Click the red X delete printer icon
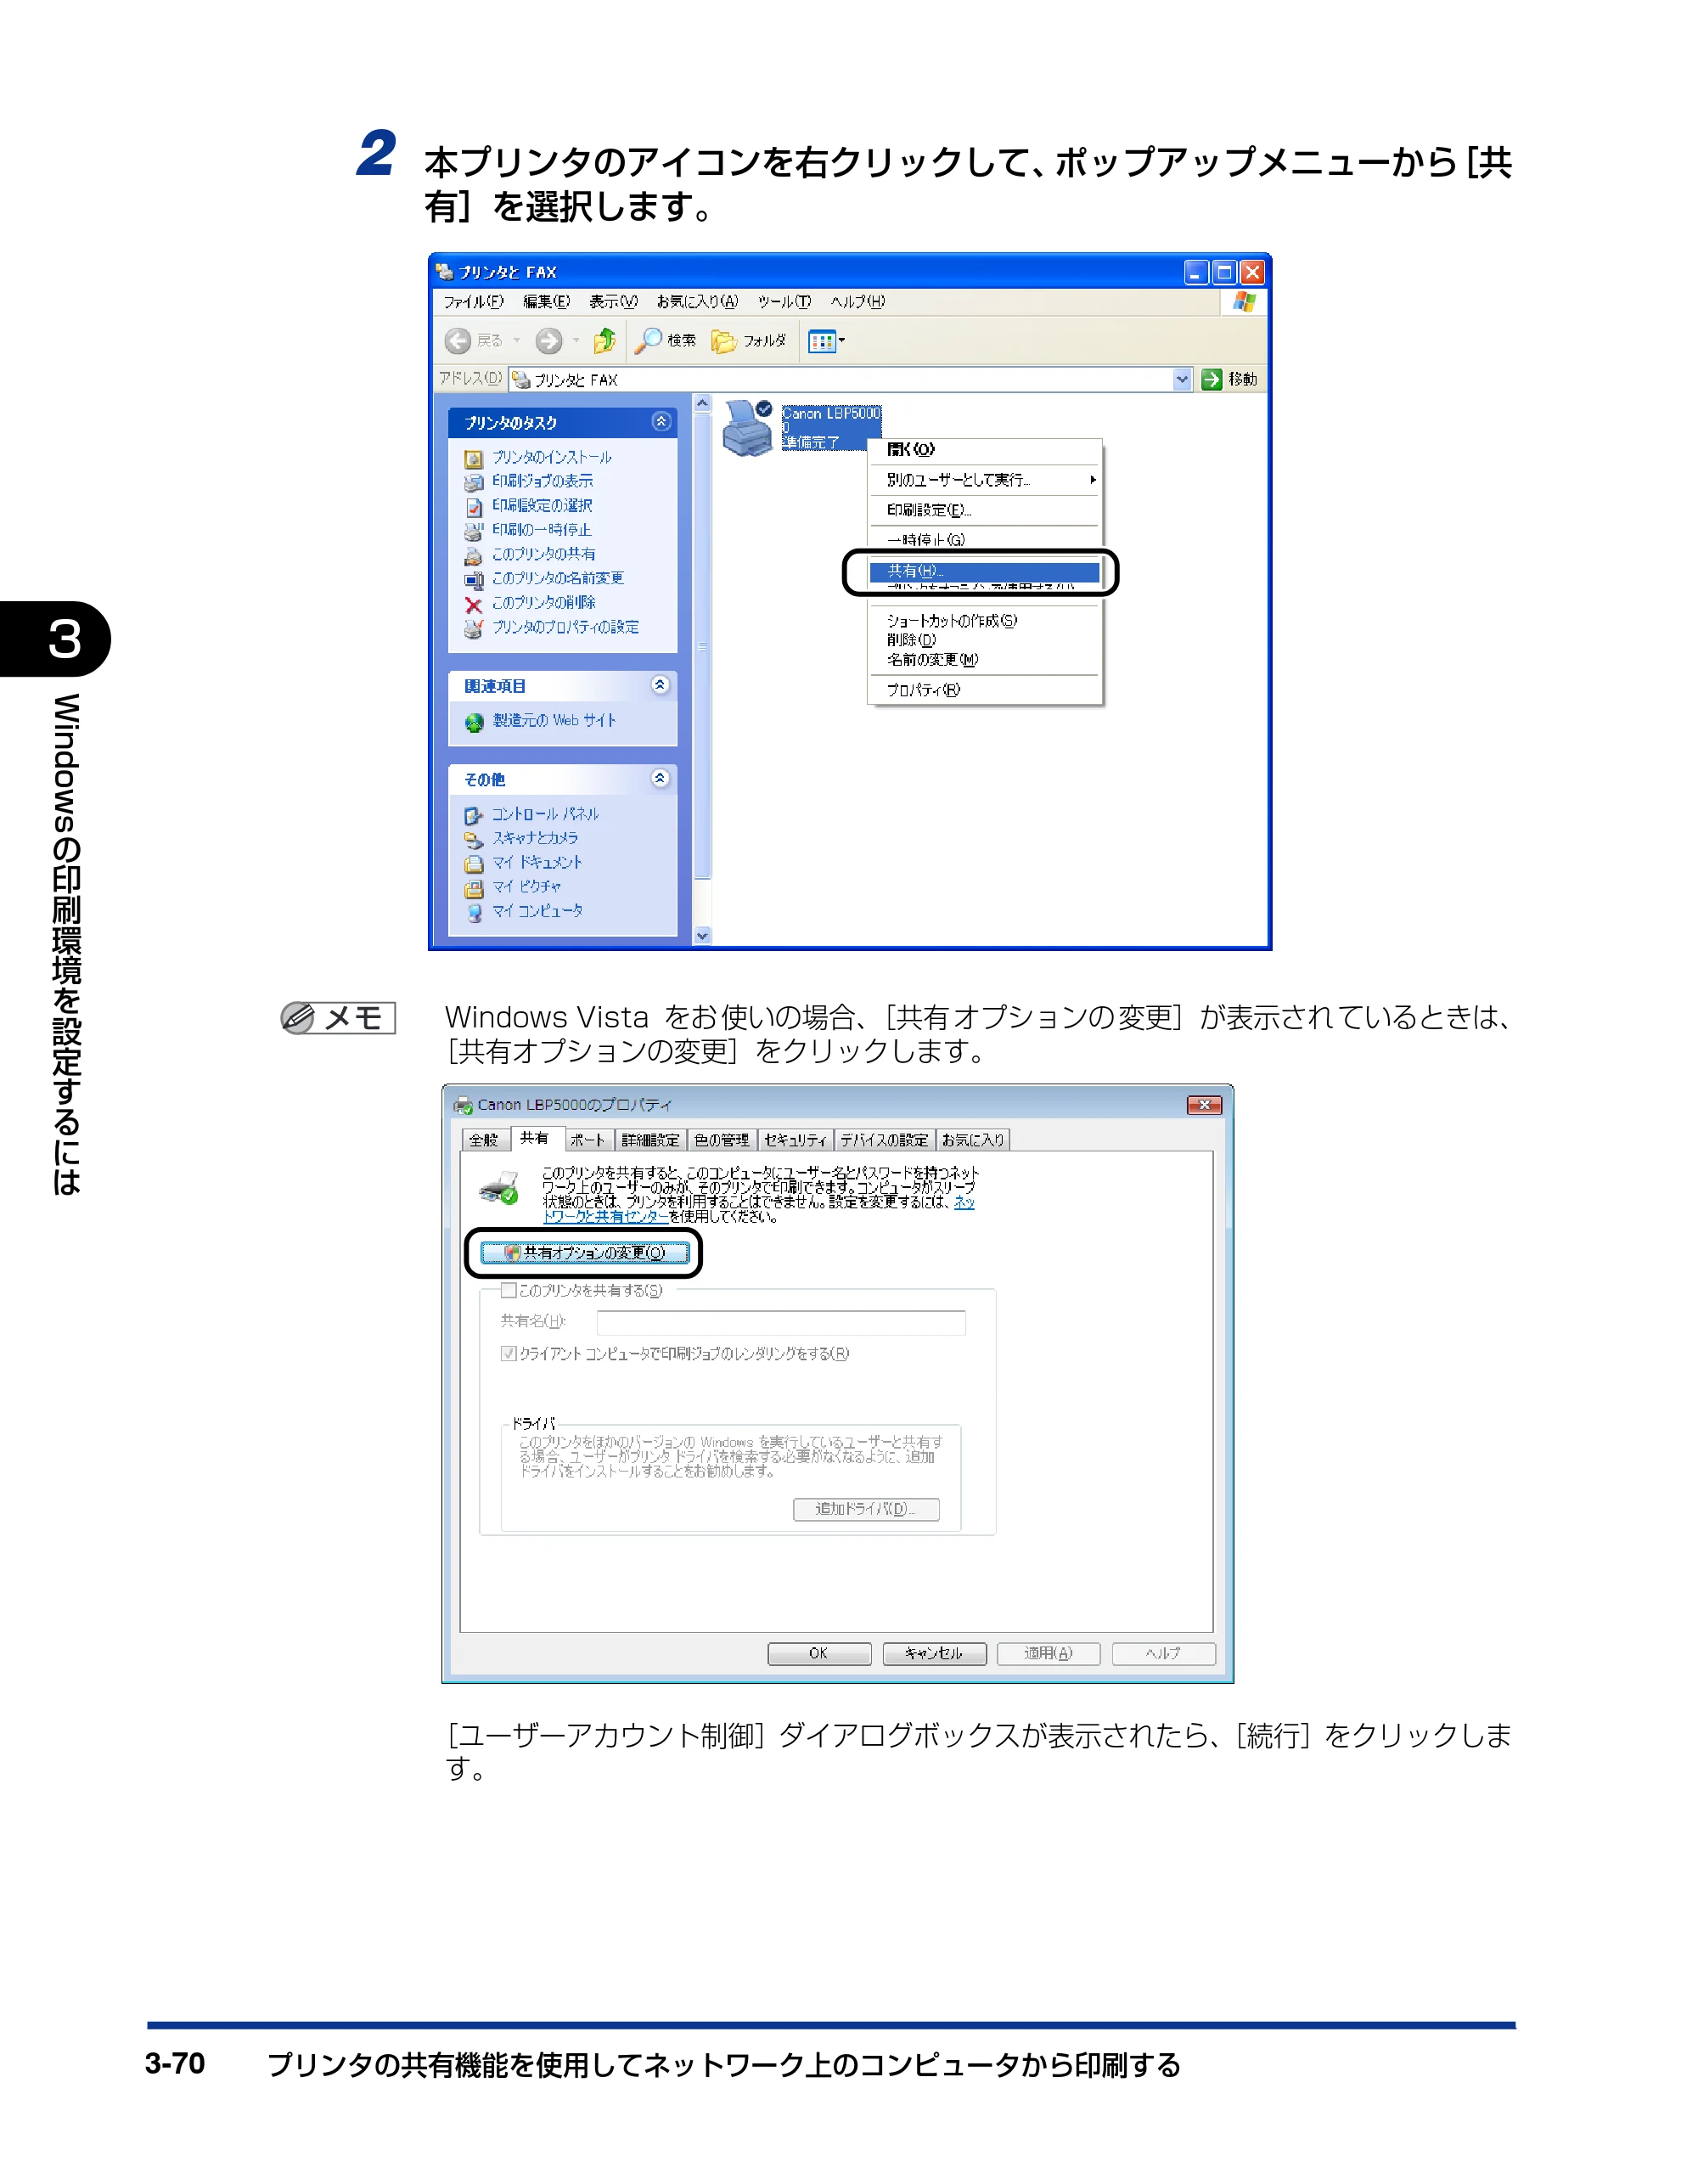 [x=473, y=604]
